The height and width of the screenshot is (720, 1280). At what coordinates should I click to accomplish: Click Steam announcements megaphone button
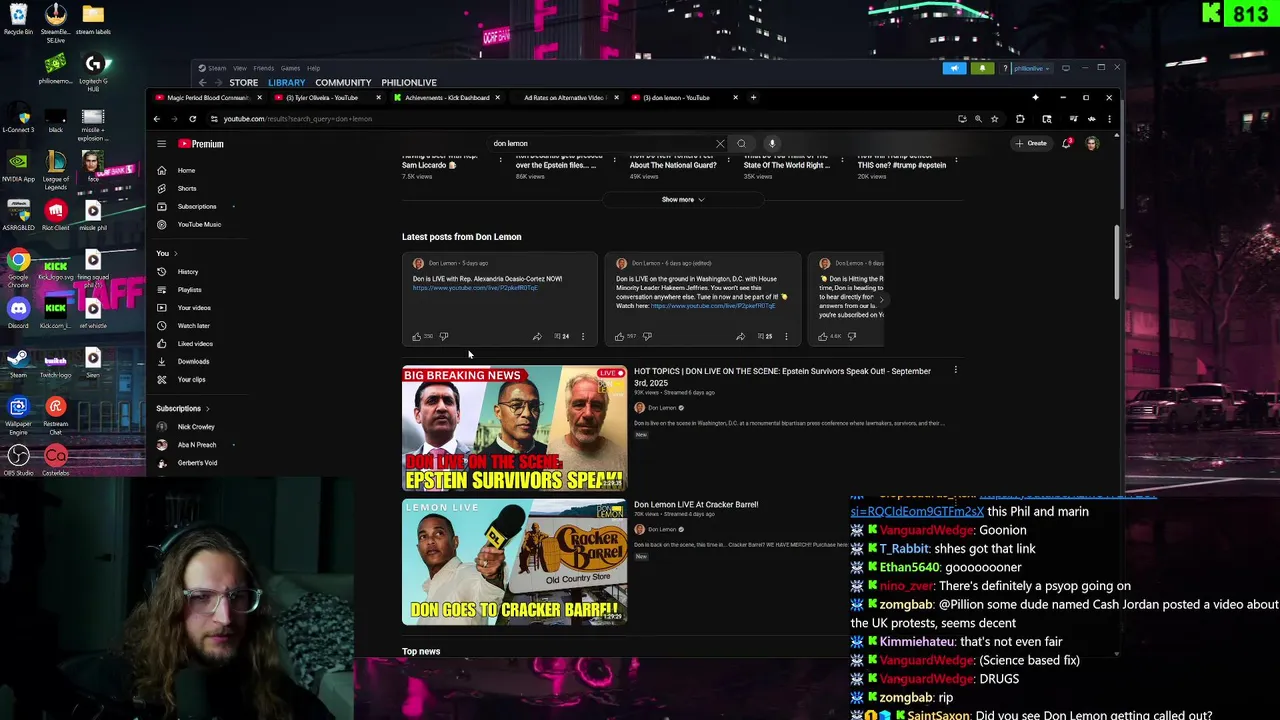click(x=954, y=68)
